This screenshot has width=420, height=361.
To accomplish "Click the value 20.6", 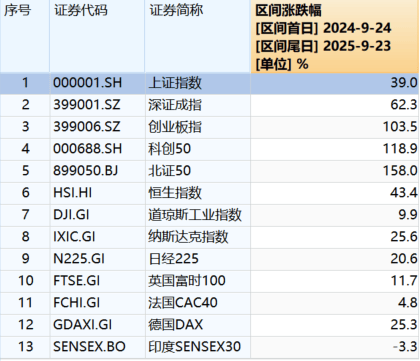I will pos(404,259).
